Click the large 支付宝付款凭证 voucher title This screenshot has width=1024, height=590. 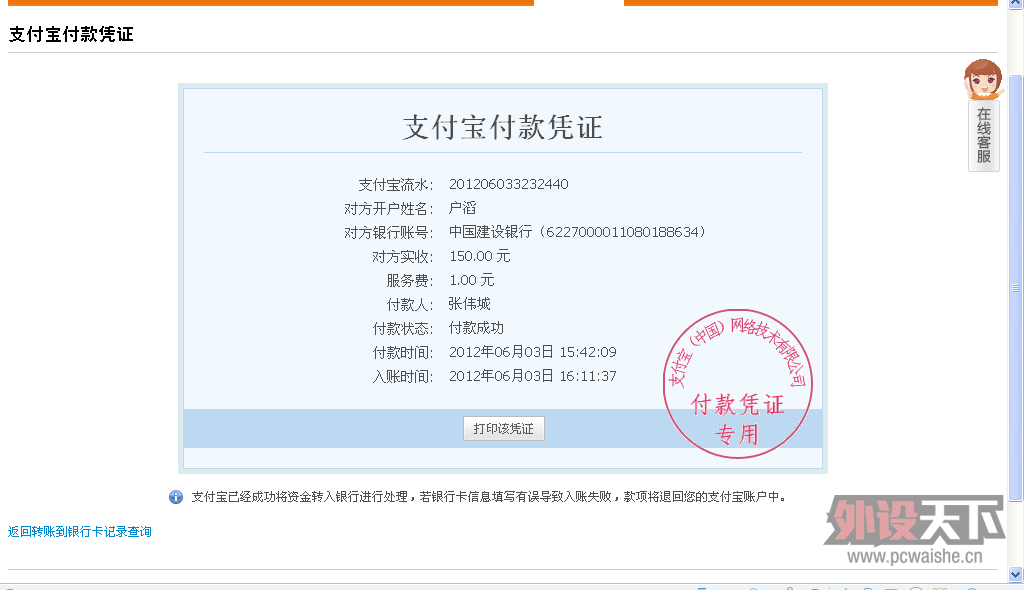(x=502, y=127)
